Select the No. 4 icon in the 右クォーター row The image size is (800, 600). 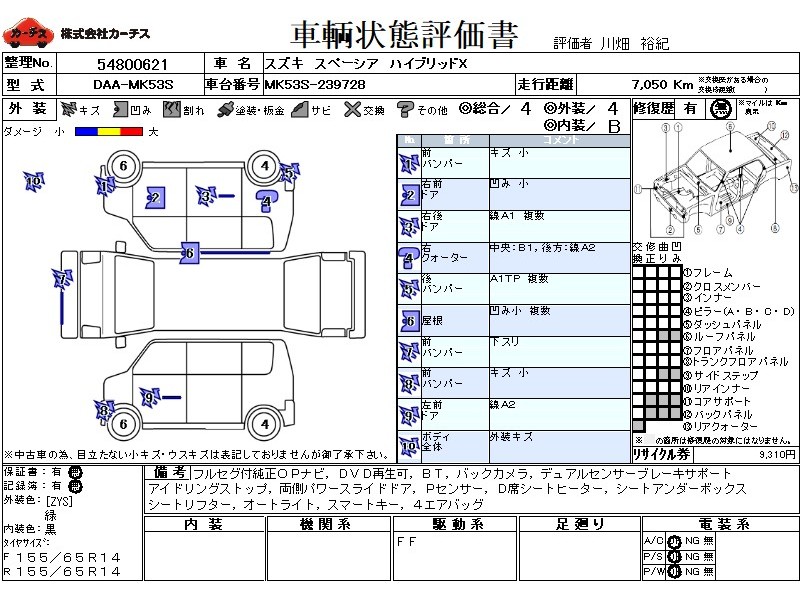pyautogui.click(x=409, y=258)
